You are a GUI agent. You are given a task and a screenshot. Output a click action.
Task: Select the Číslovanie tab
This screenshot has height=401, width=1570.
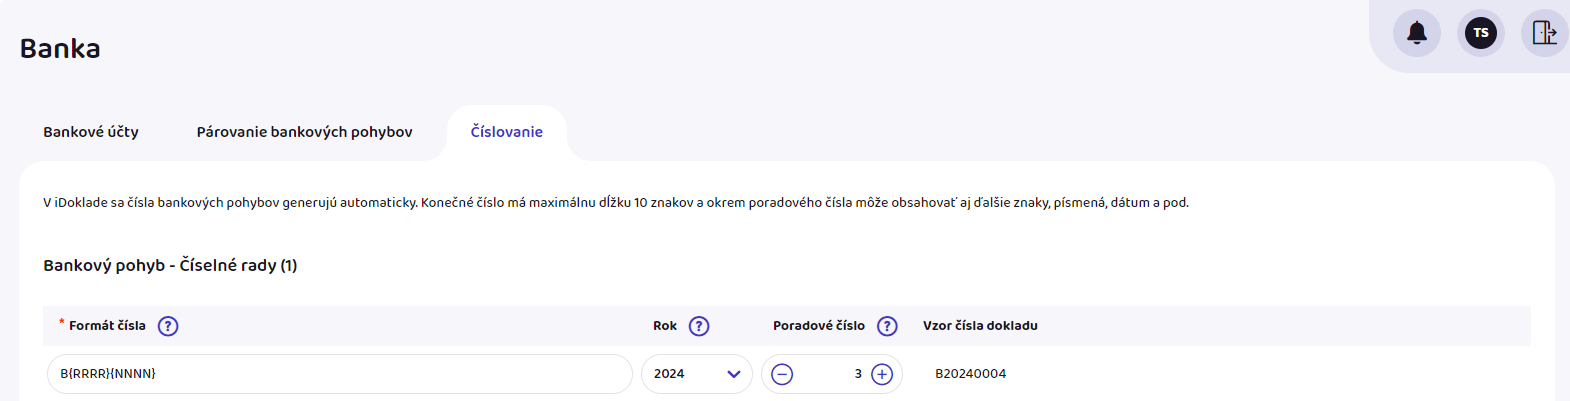click(x=507, y=132)
